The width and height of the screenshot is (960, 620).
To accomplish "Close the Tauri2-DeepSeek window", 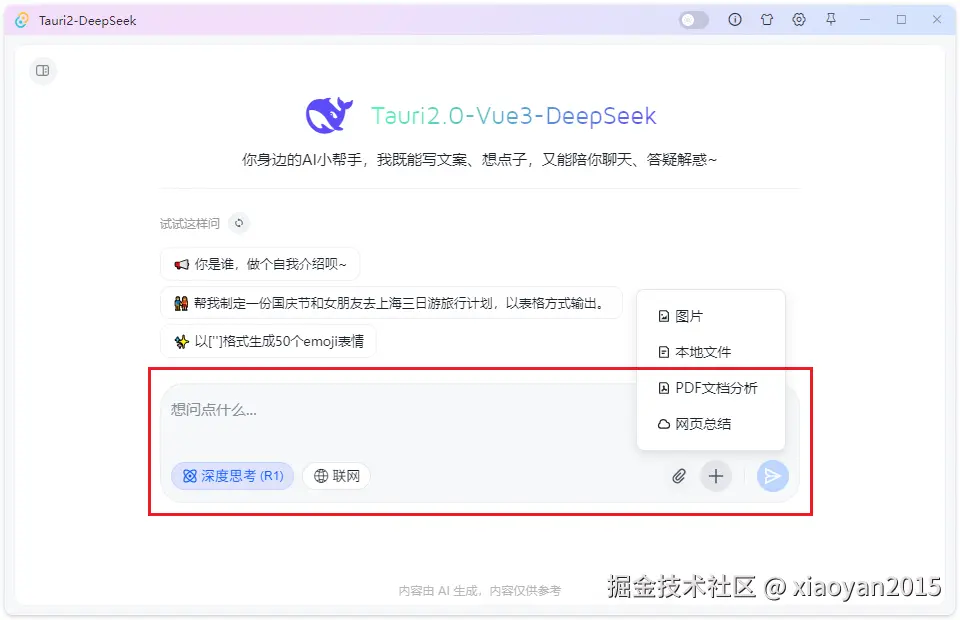I will 937,20.
